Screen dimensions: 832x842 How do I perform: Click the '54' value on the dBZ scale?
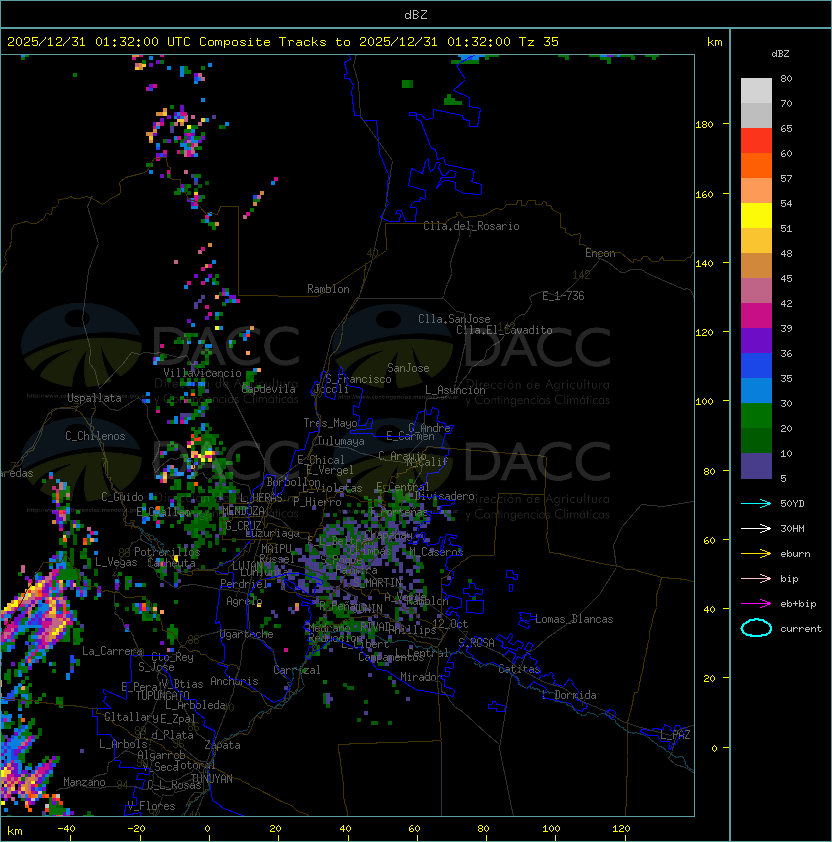point(786,204)
